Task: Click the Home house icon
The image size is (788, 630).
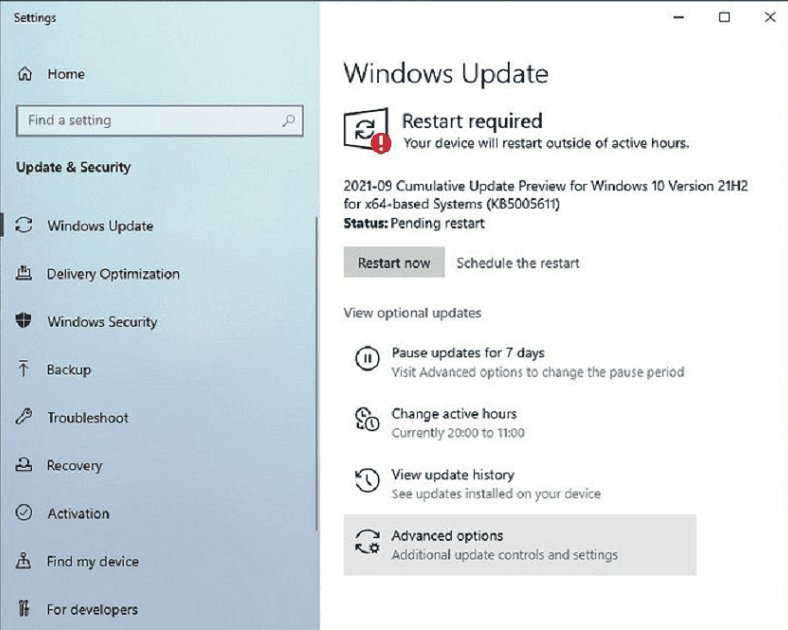Action: point(25,74)
